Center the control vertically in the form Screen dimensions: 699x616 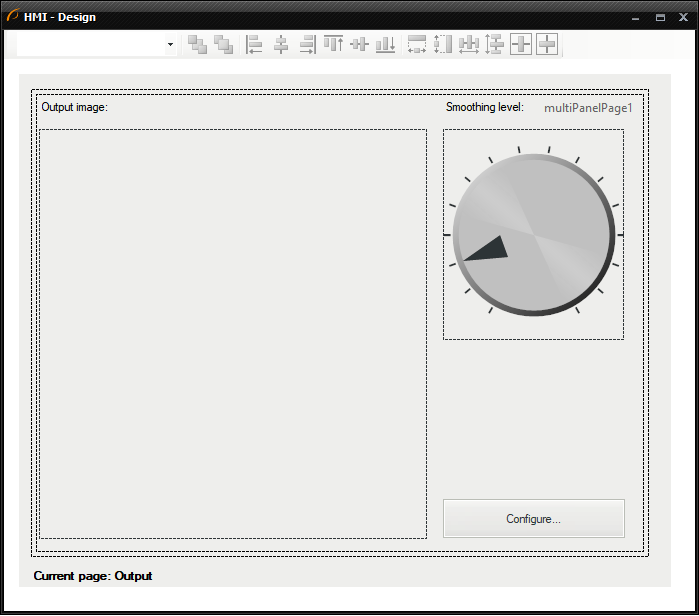click(547, 44)
